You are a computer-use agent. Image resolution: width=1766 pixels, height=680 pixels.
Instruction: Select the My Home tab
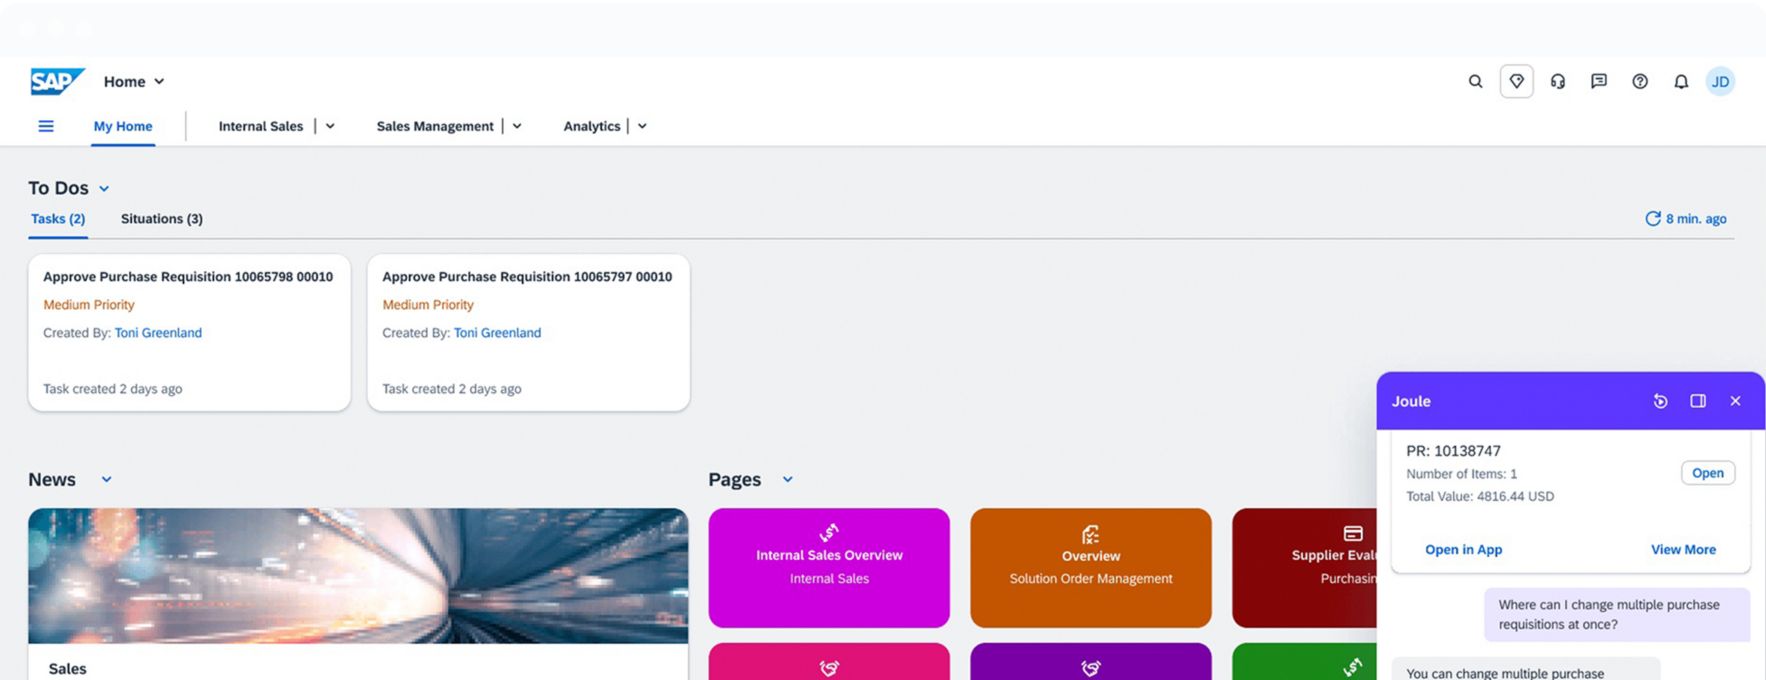123,126
